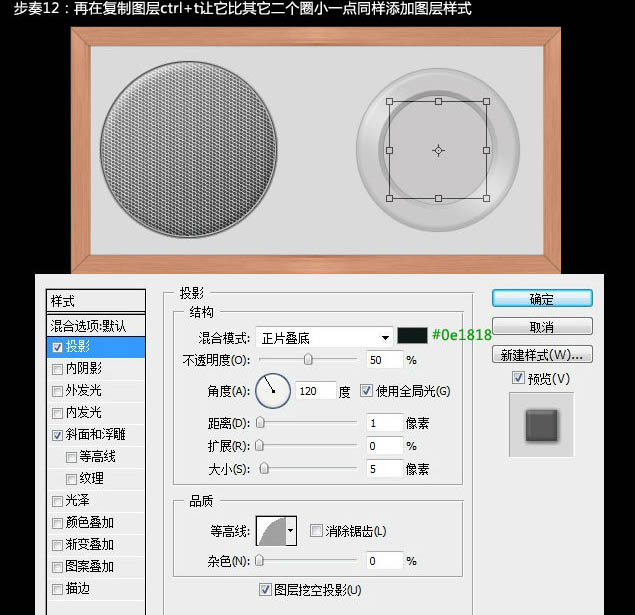Click the middle-left transform handle

pyautogui.click(x=390, y=150)
